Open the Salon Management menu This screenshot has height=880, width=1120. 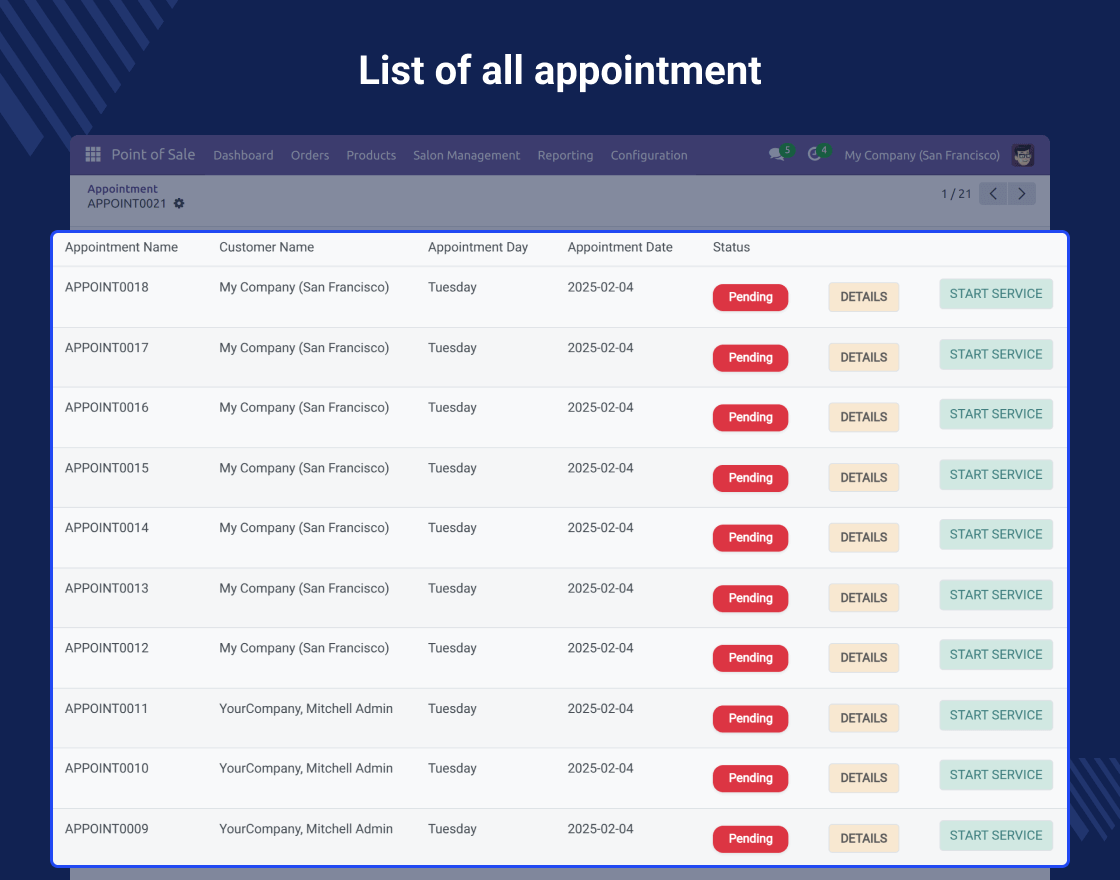click(x=466, y=155)
